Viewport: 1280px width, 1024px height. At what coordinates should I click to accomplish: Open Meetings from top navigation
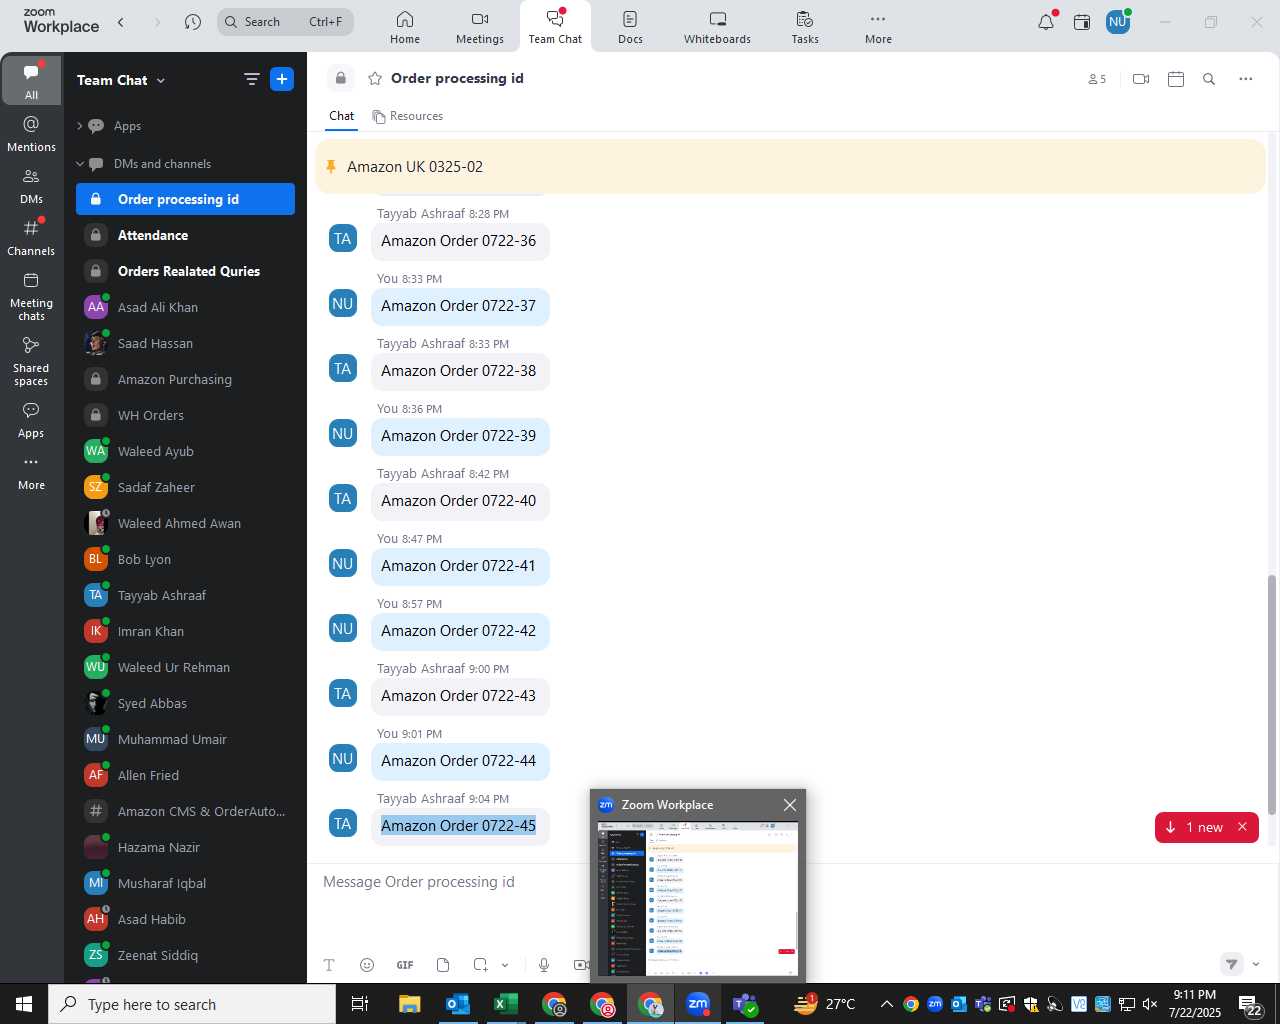tap(480, 27)
